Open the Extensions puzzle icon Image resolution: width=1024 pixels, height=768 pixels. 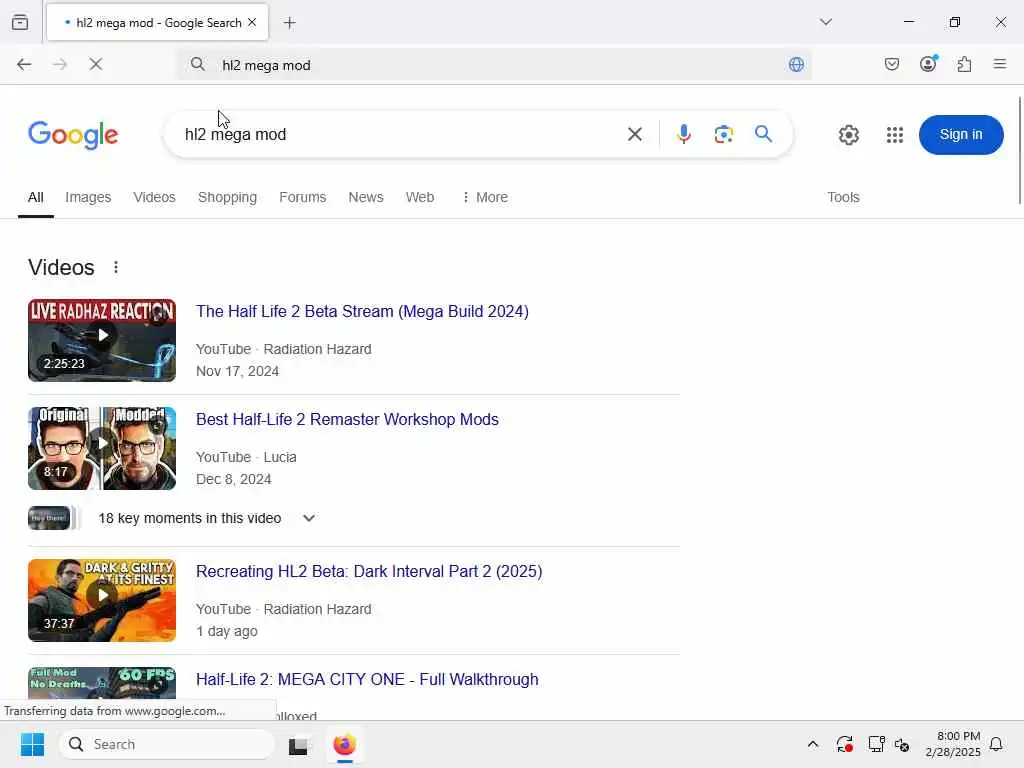tap(964, 64)
